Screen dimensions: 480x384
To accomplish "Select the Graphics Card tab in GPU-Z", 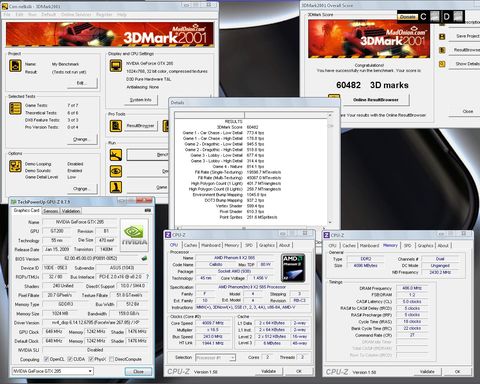I will point(26,210).
